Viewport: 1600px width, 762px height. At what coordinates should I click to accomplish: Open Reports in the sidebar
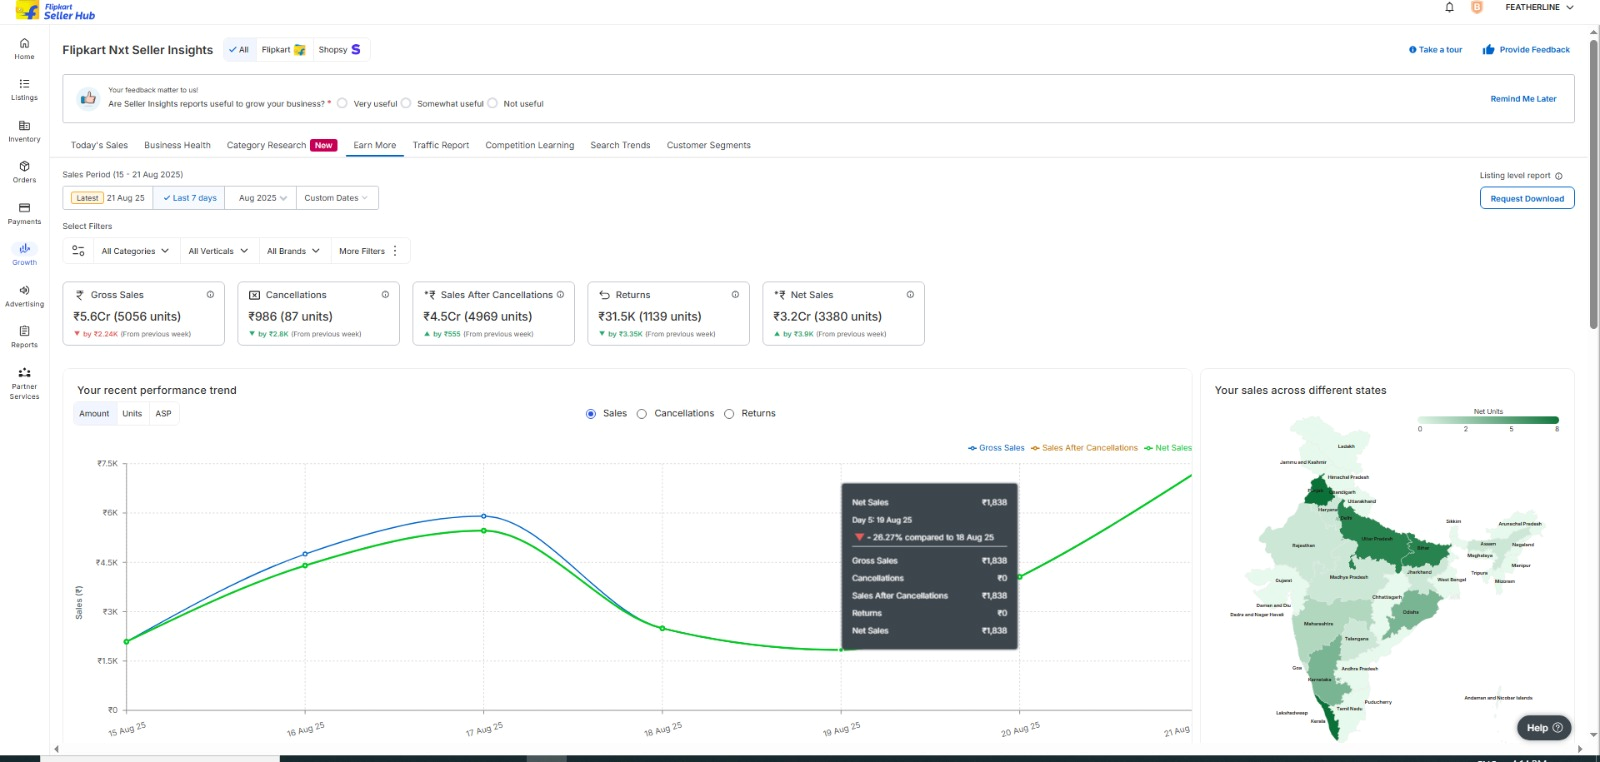24,337
